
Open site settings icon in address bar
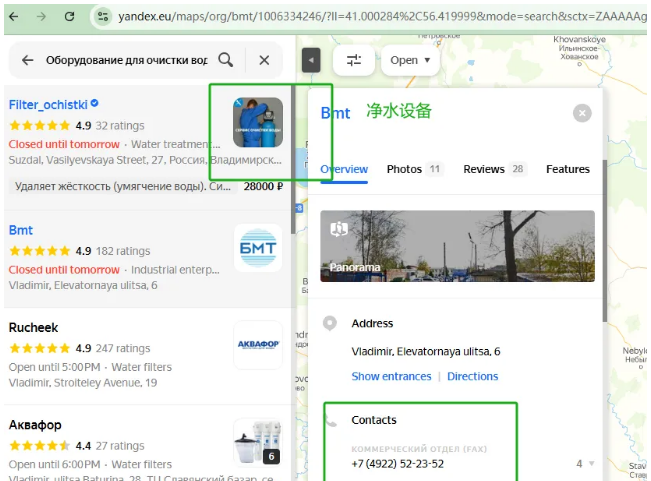pos(103,17)
